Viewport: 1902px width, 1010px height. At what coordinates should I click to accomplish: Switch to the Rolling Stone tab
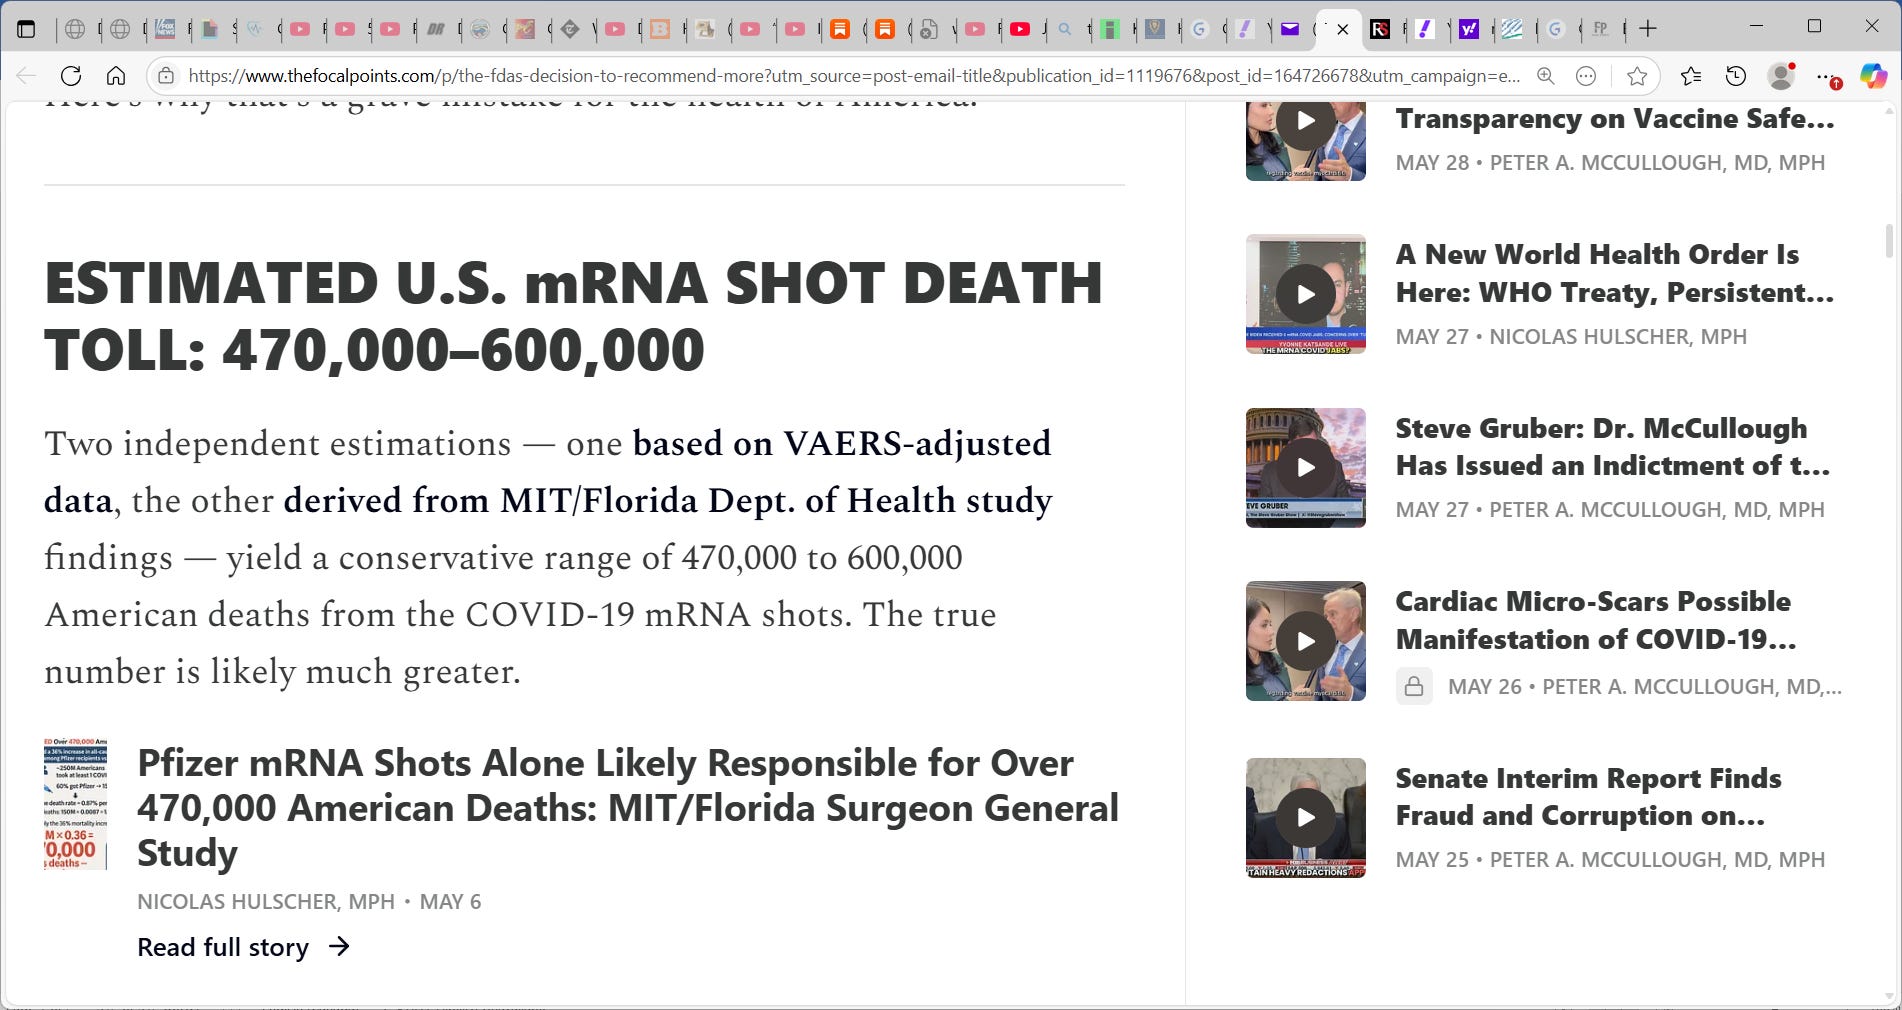point(1380,29)
